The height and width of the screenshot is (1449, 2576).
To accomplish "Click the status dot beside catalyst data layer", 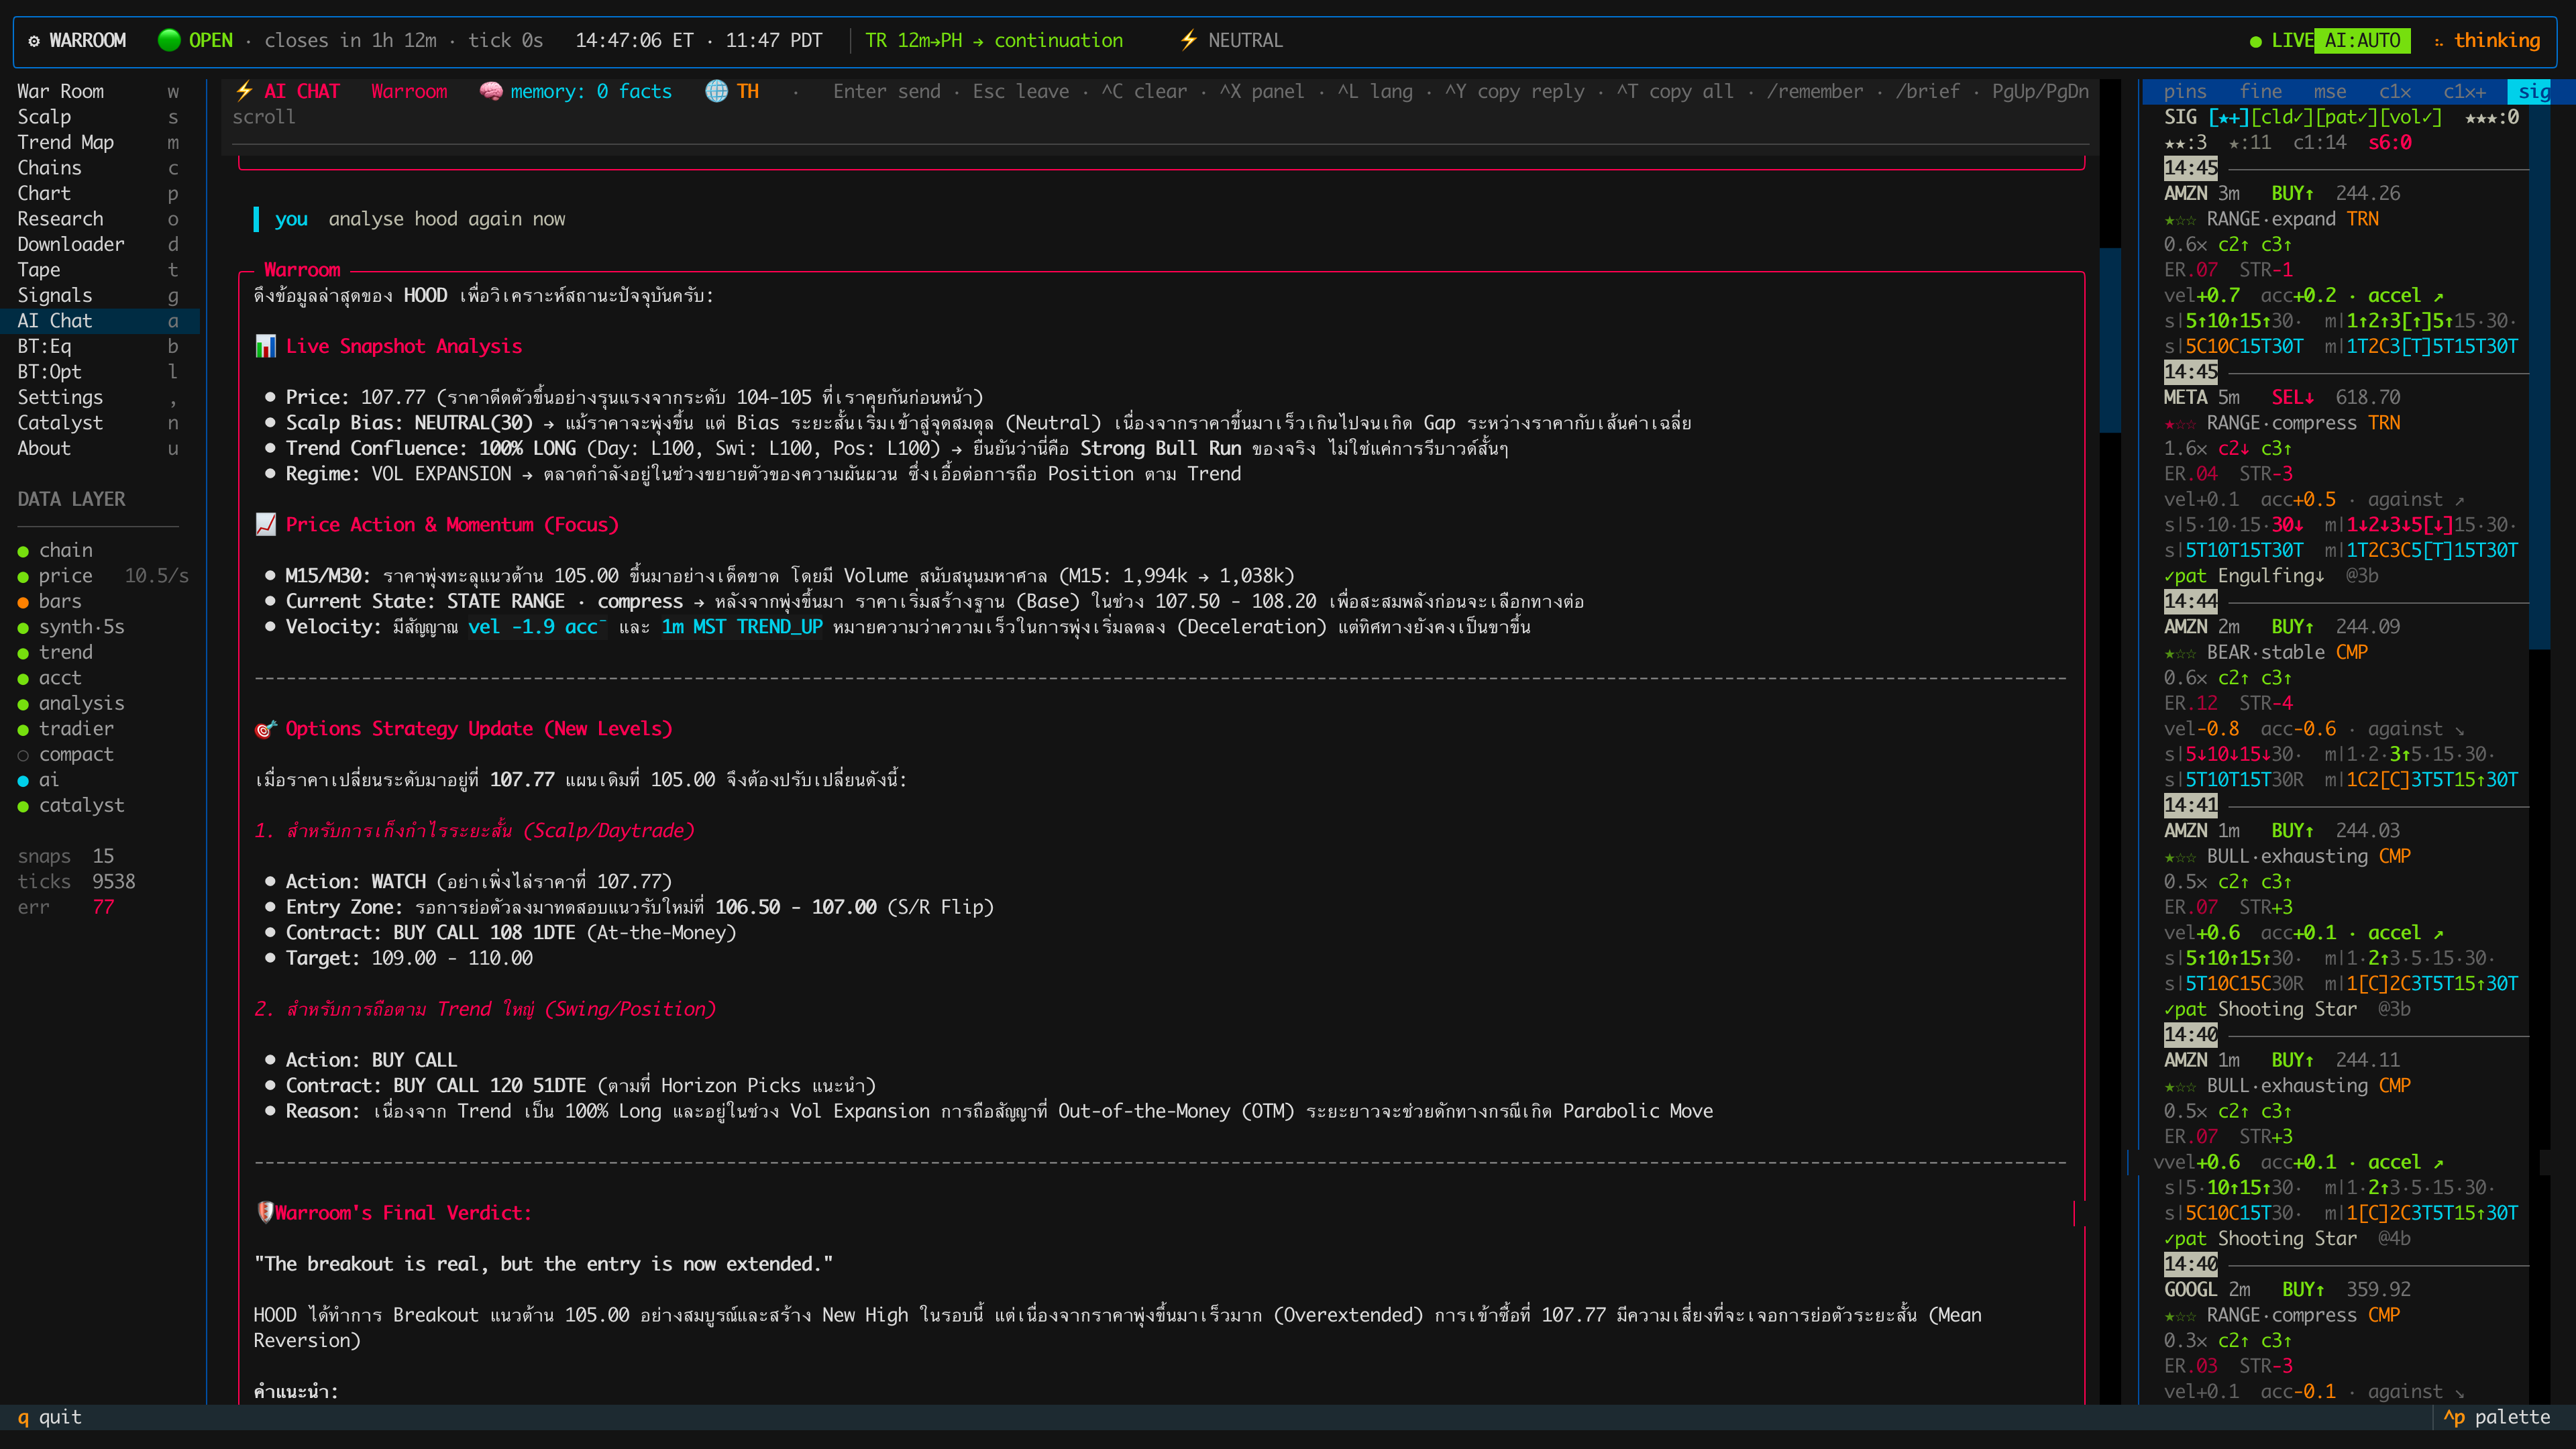I will (23, 806).
